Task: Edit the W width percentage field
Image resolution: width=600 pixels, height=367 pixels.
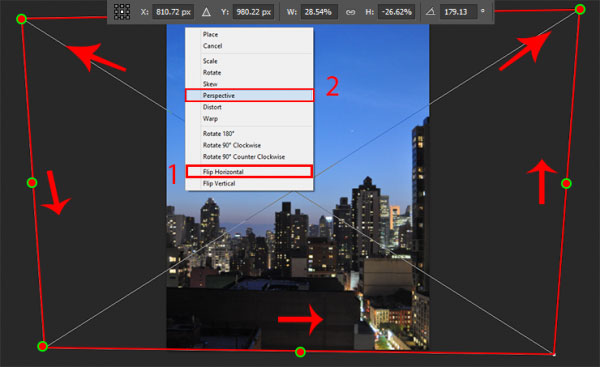Action: [x=318, y=12]
